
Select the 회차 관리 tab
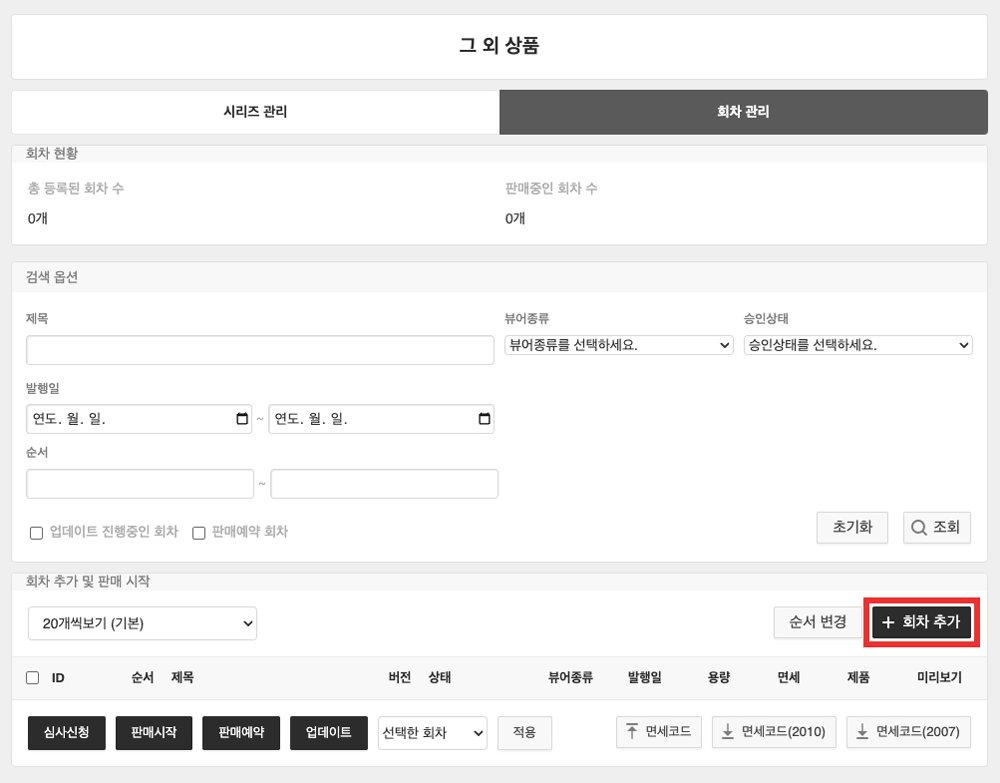click(x=744, y=112)
